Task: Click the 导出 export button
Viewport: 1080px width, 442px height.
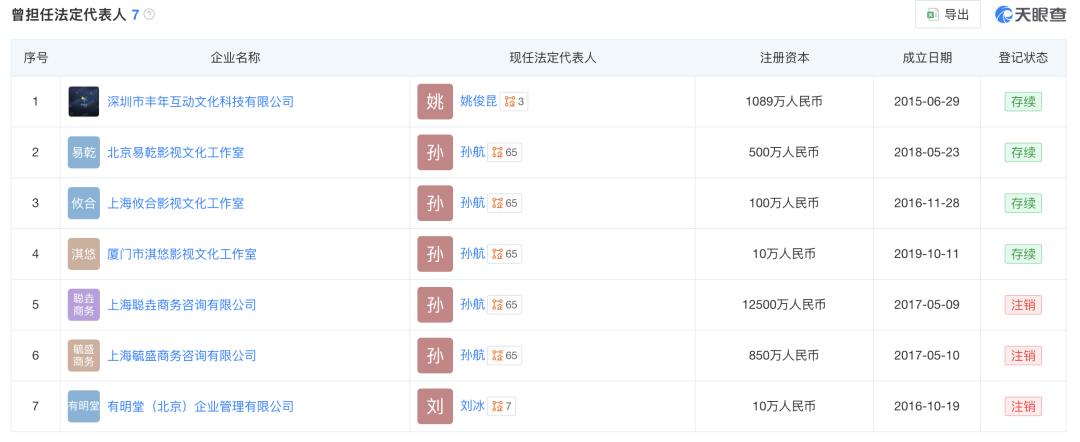Action: pyautogui.click(x=947, y=15)
